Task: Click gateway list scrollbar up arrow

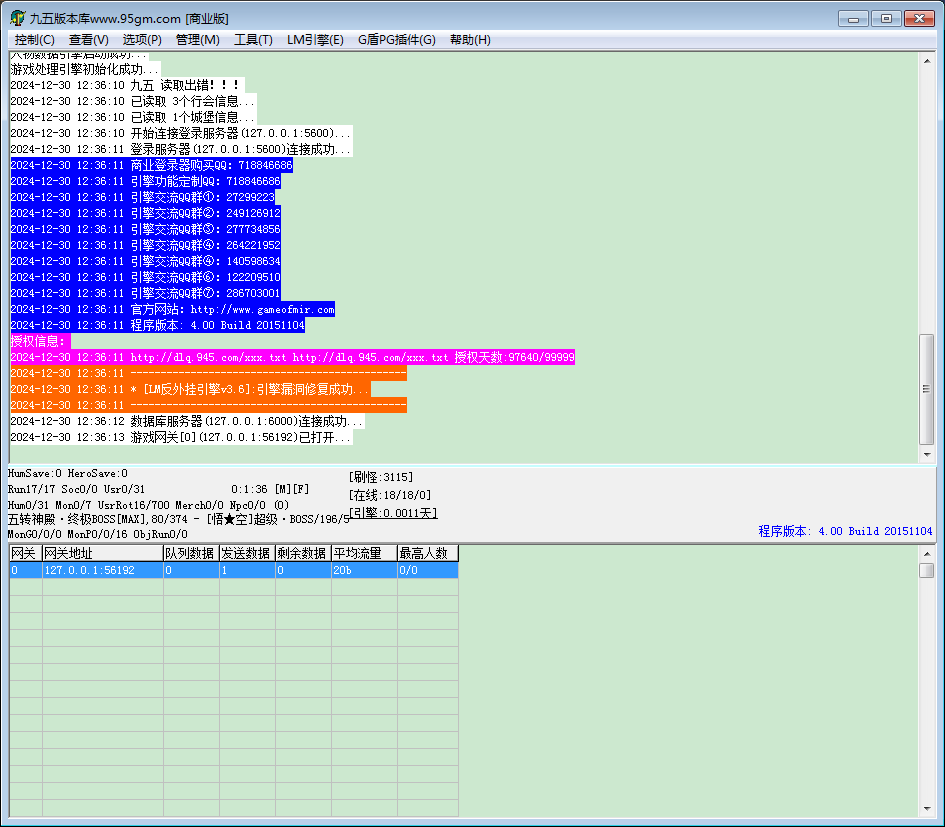Action: [x=927, y=553]
